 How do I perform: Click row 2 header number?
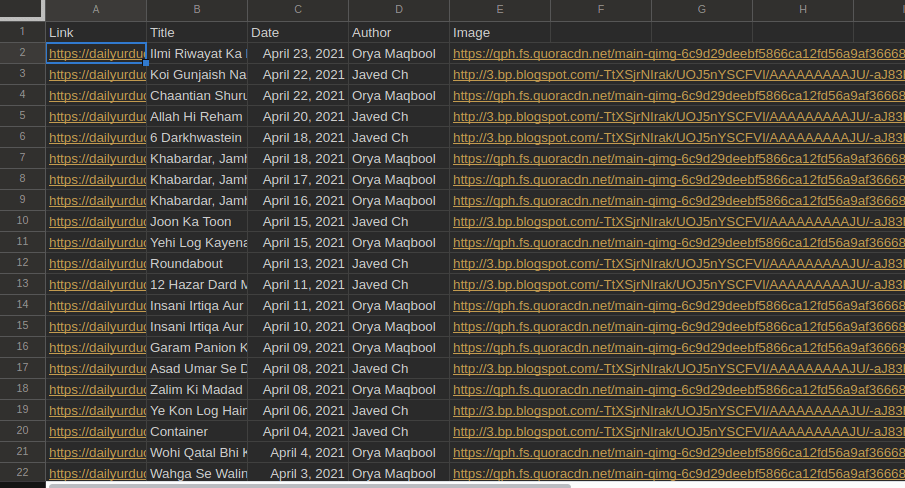[22, 53]
